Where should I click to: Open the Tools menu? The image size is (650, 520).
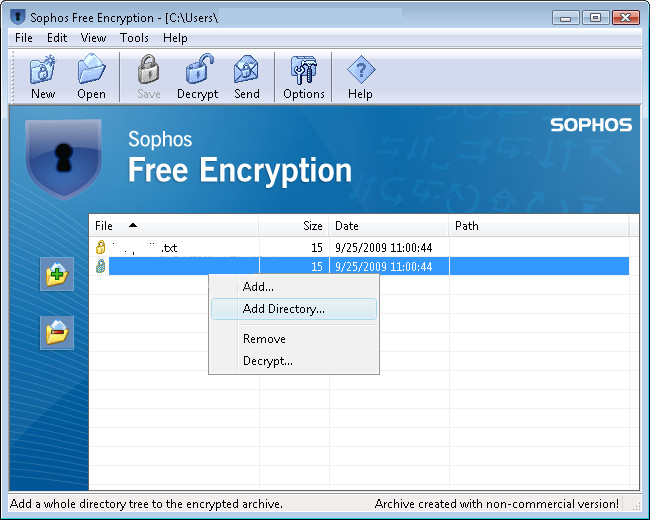(x=134, y=38)
